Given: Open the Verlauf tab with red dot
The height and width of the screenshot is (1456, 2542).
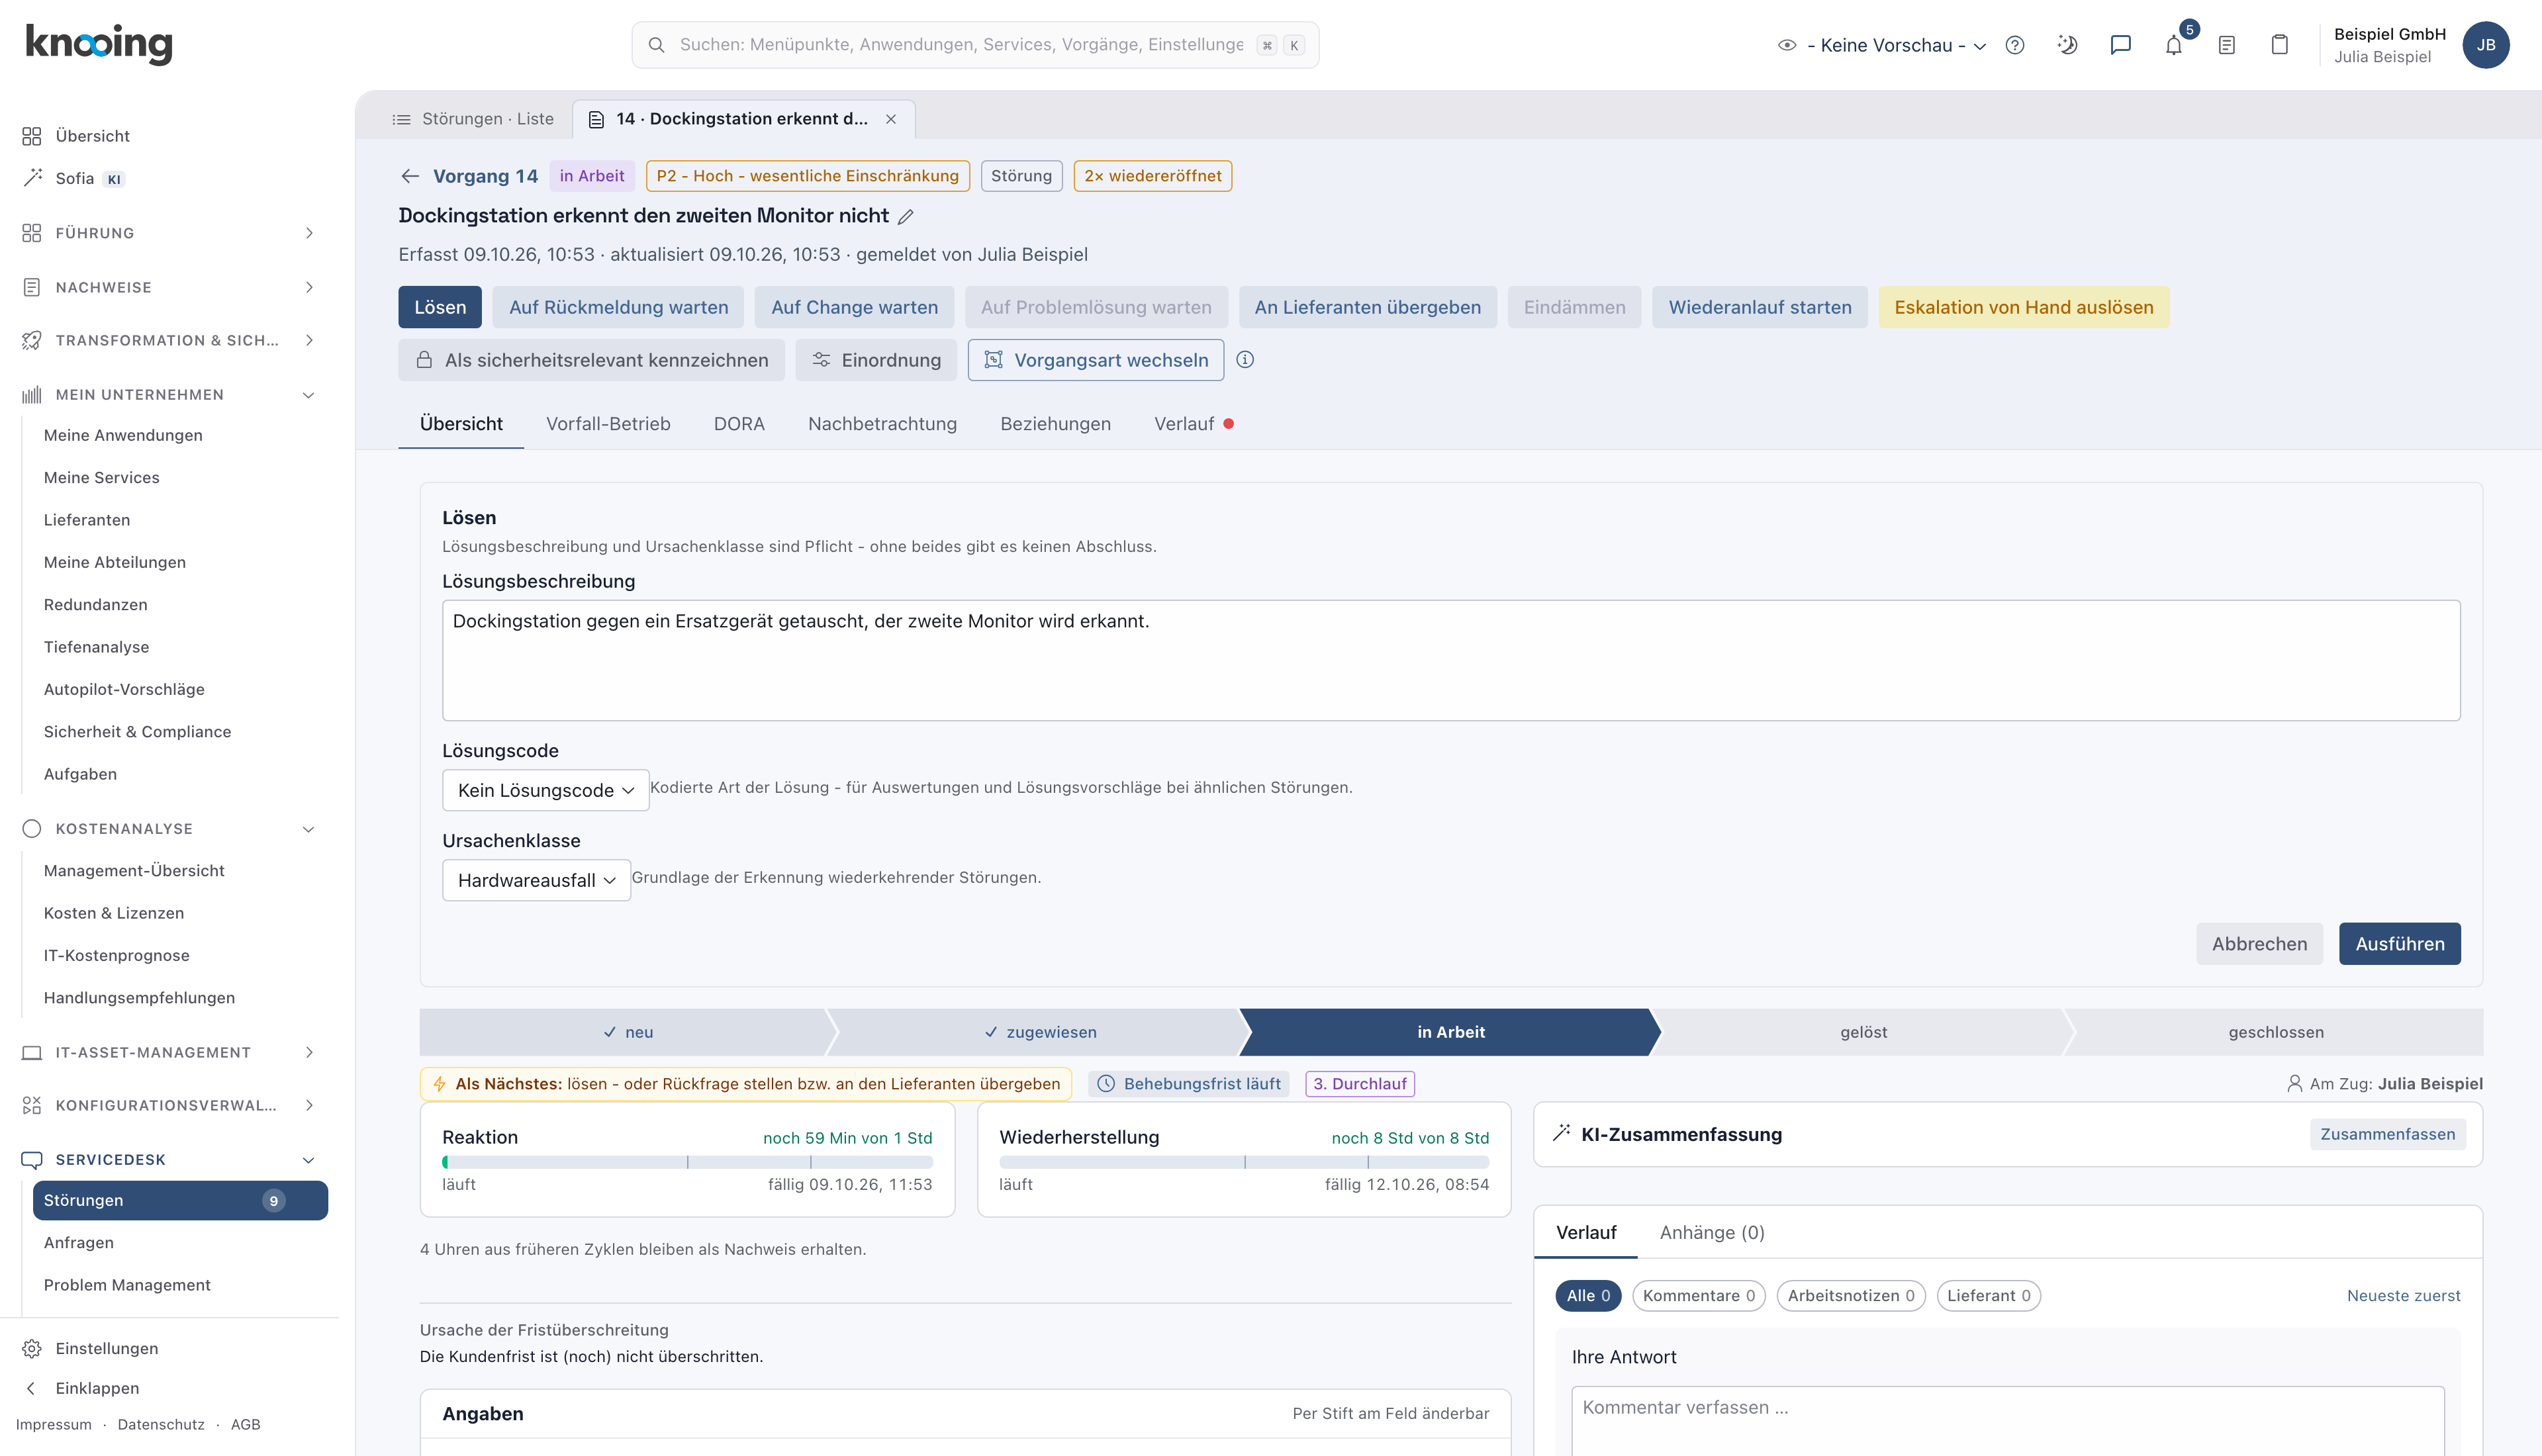Looking at the screenshot, I should click(1193, 424).
